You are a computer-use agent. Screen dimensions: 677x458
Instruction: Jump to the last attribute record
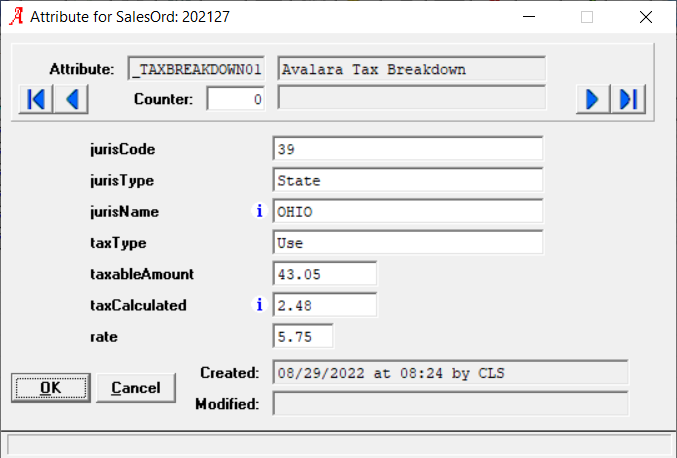(x=628, y=99)
